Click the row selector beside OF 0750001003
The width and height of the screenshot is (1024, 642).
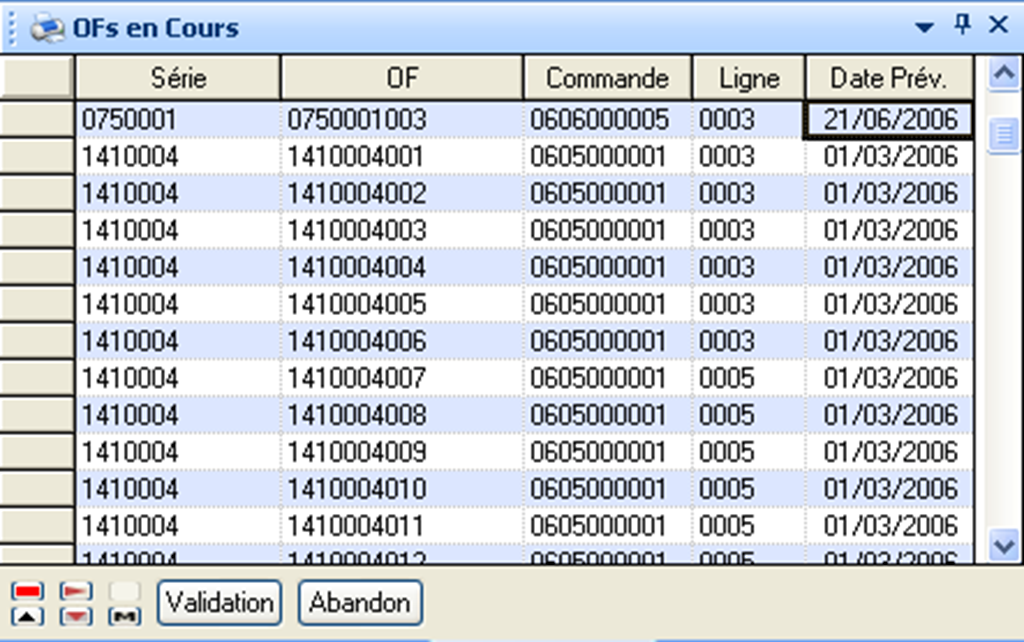click(38, 118)
